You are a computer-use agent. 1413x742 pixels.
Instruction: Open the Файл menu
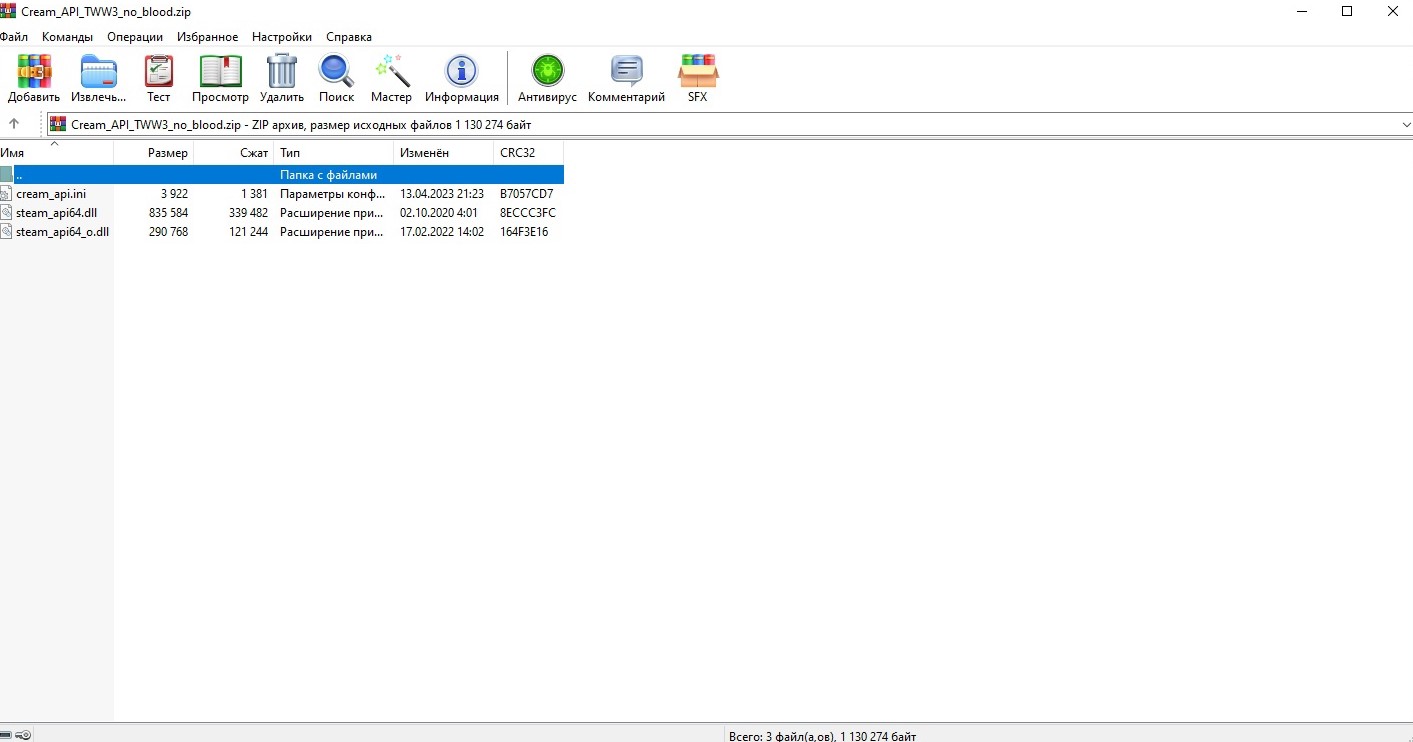pos(14,37)
